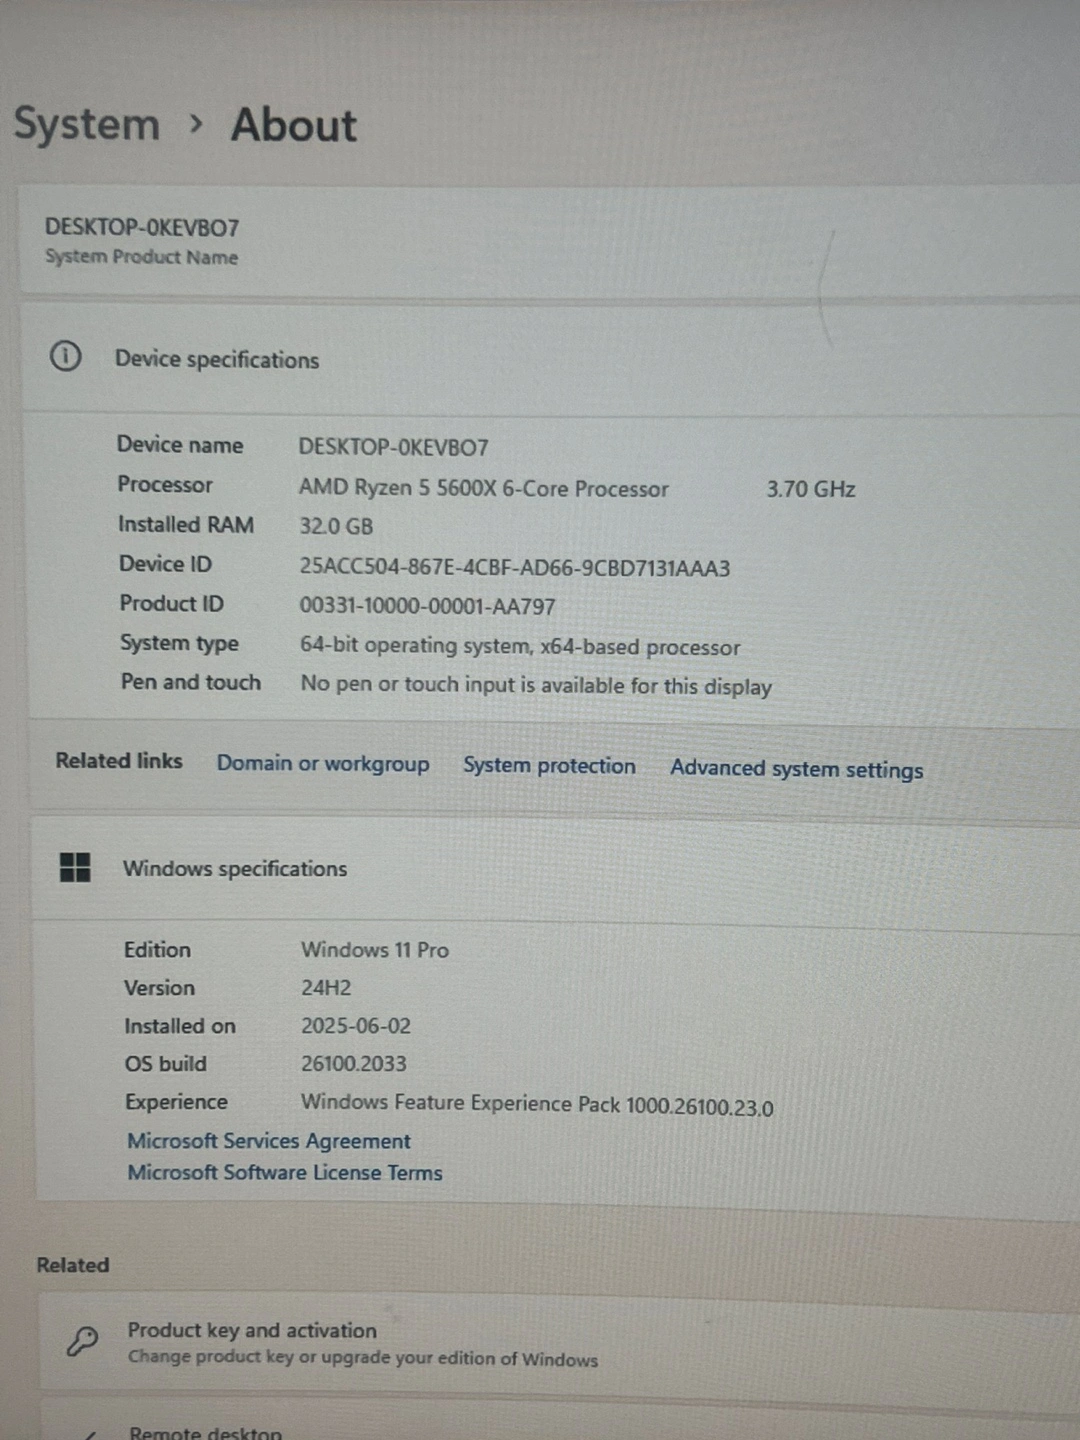Click the 'Processor' label
1080x1440 pixels.
[165, 485]
